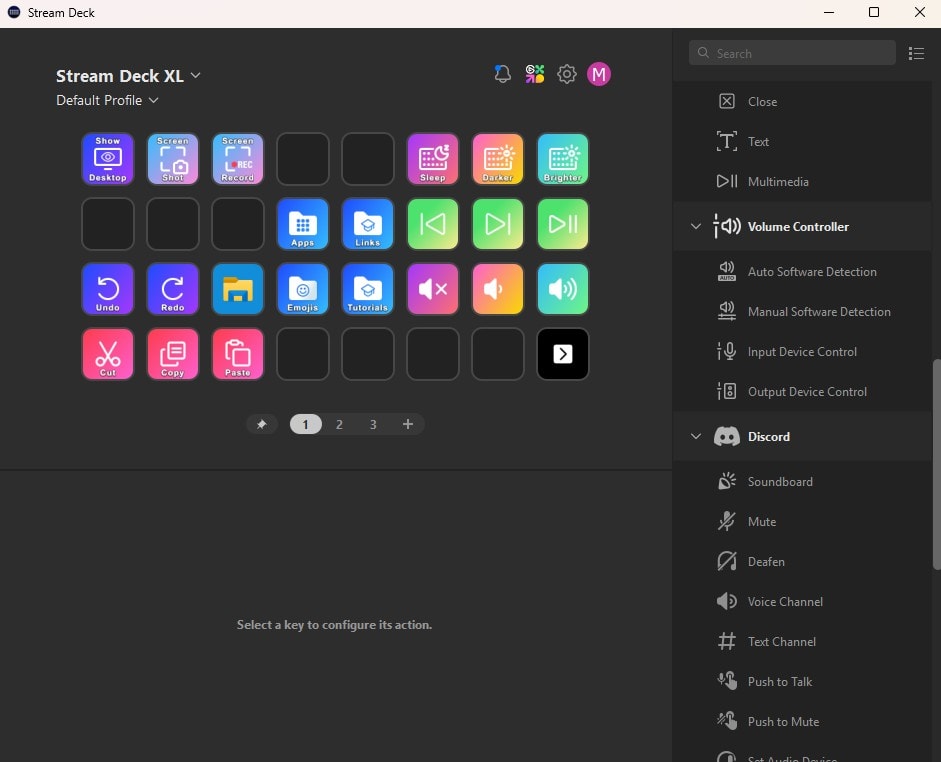This screenshot has width=941, height=762.
Task: Select the Screen Shot key
Action: [x=173, y=159]
